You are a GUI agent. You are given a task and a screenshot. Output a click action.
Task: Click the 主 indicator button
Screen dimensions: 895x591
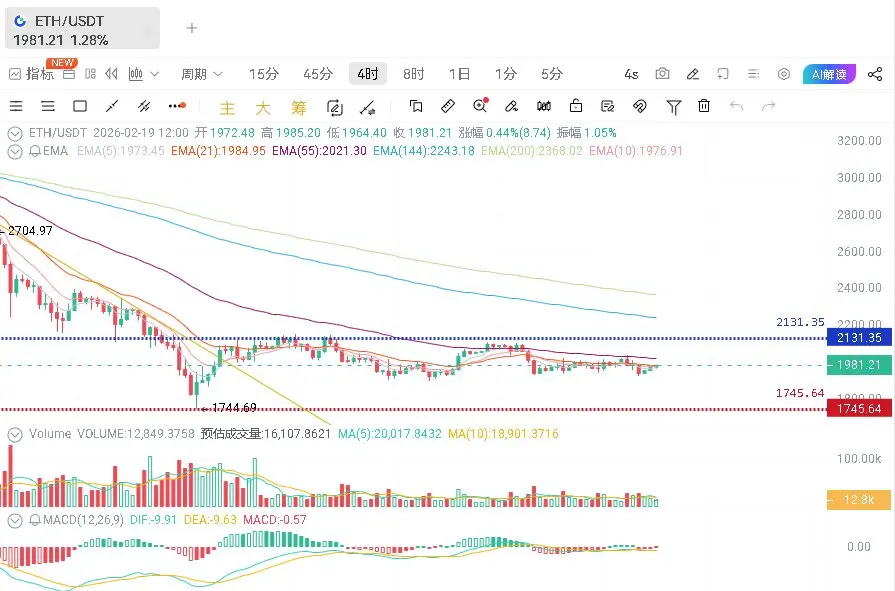[227, 107]
